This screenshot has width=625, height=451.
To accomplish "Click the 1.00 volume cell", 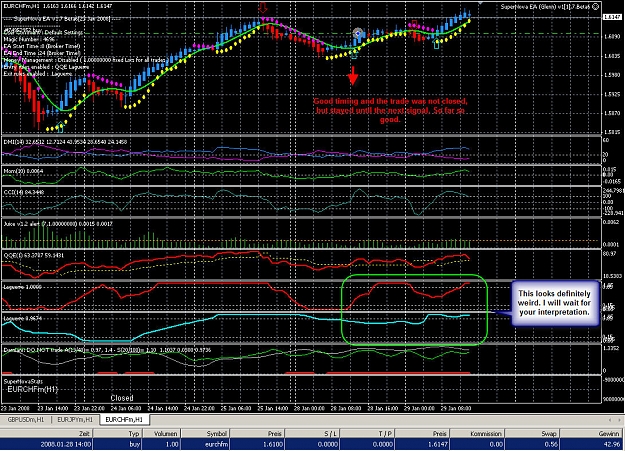I will tap(173, 444).
